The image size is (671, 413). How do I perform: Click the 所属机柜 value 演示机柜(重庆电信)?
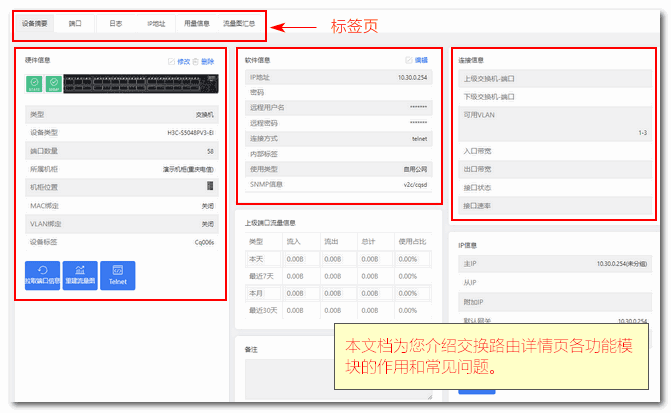[x=188, y=169]
